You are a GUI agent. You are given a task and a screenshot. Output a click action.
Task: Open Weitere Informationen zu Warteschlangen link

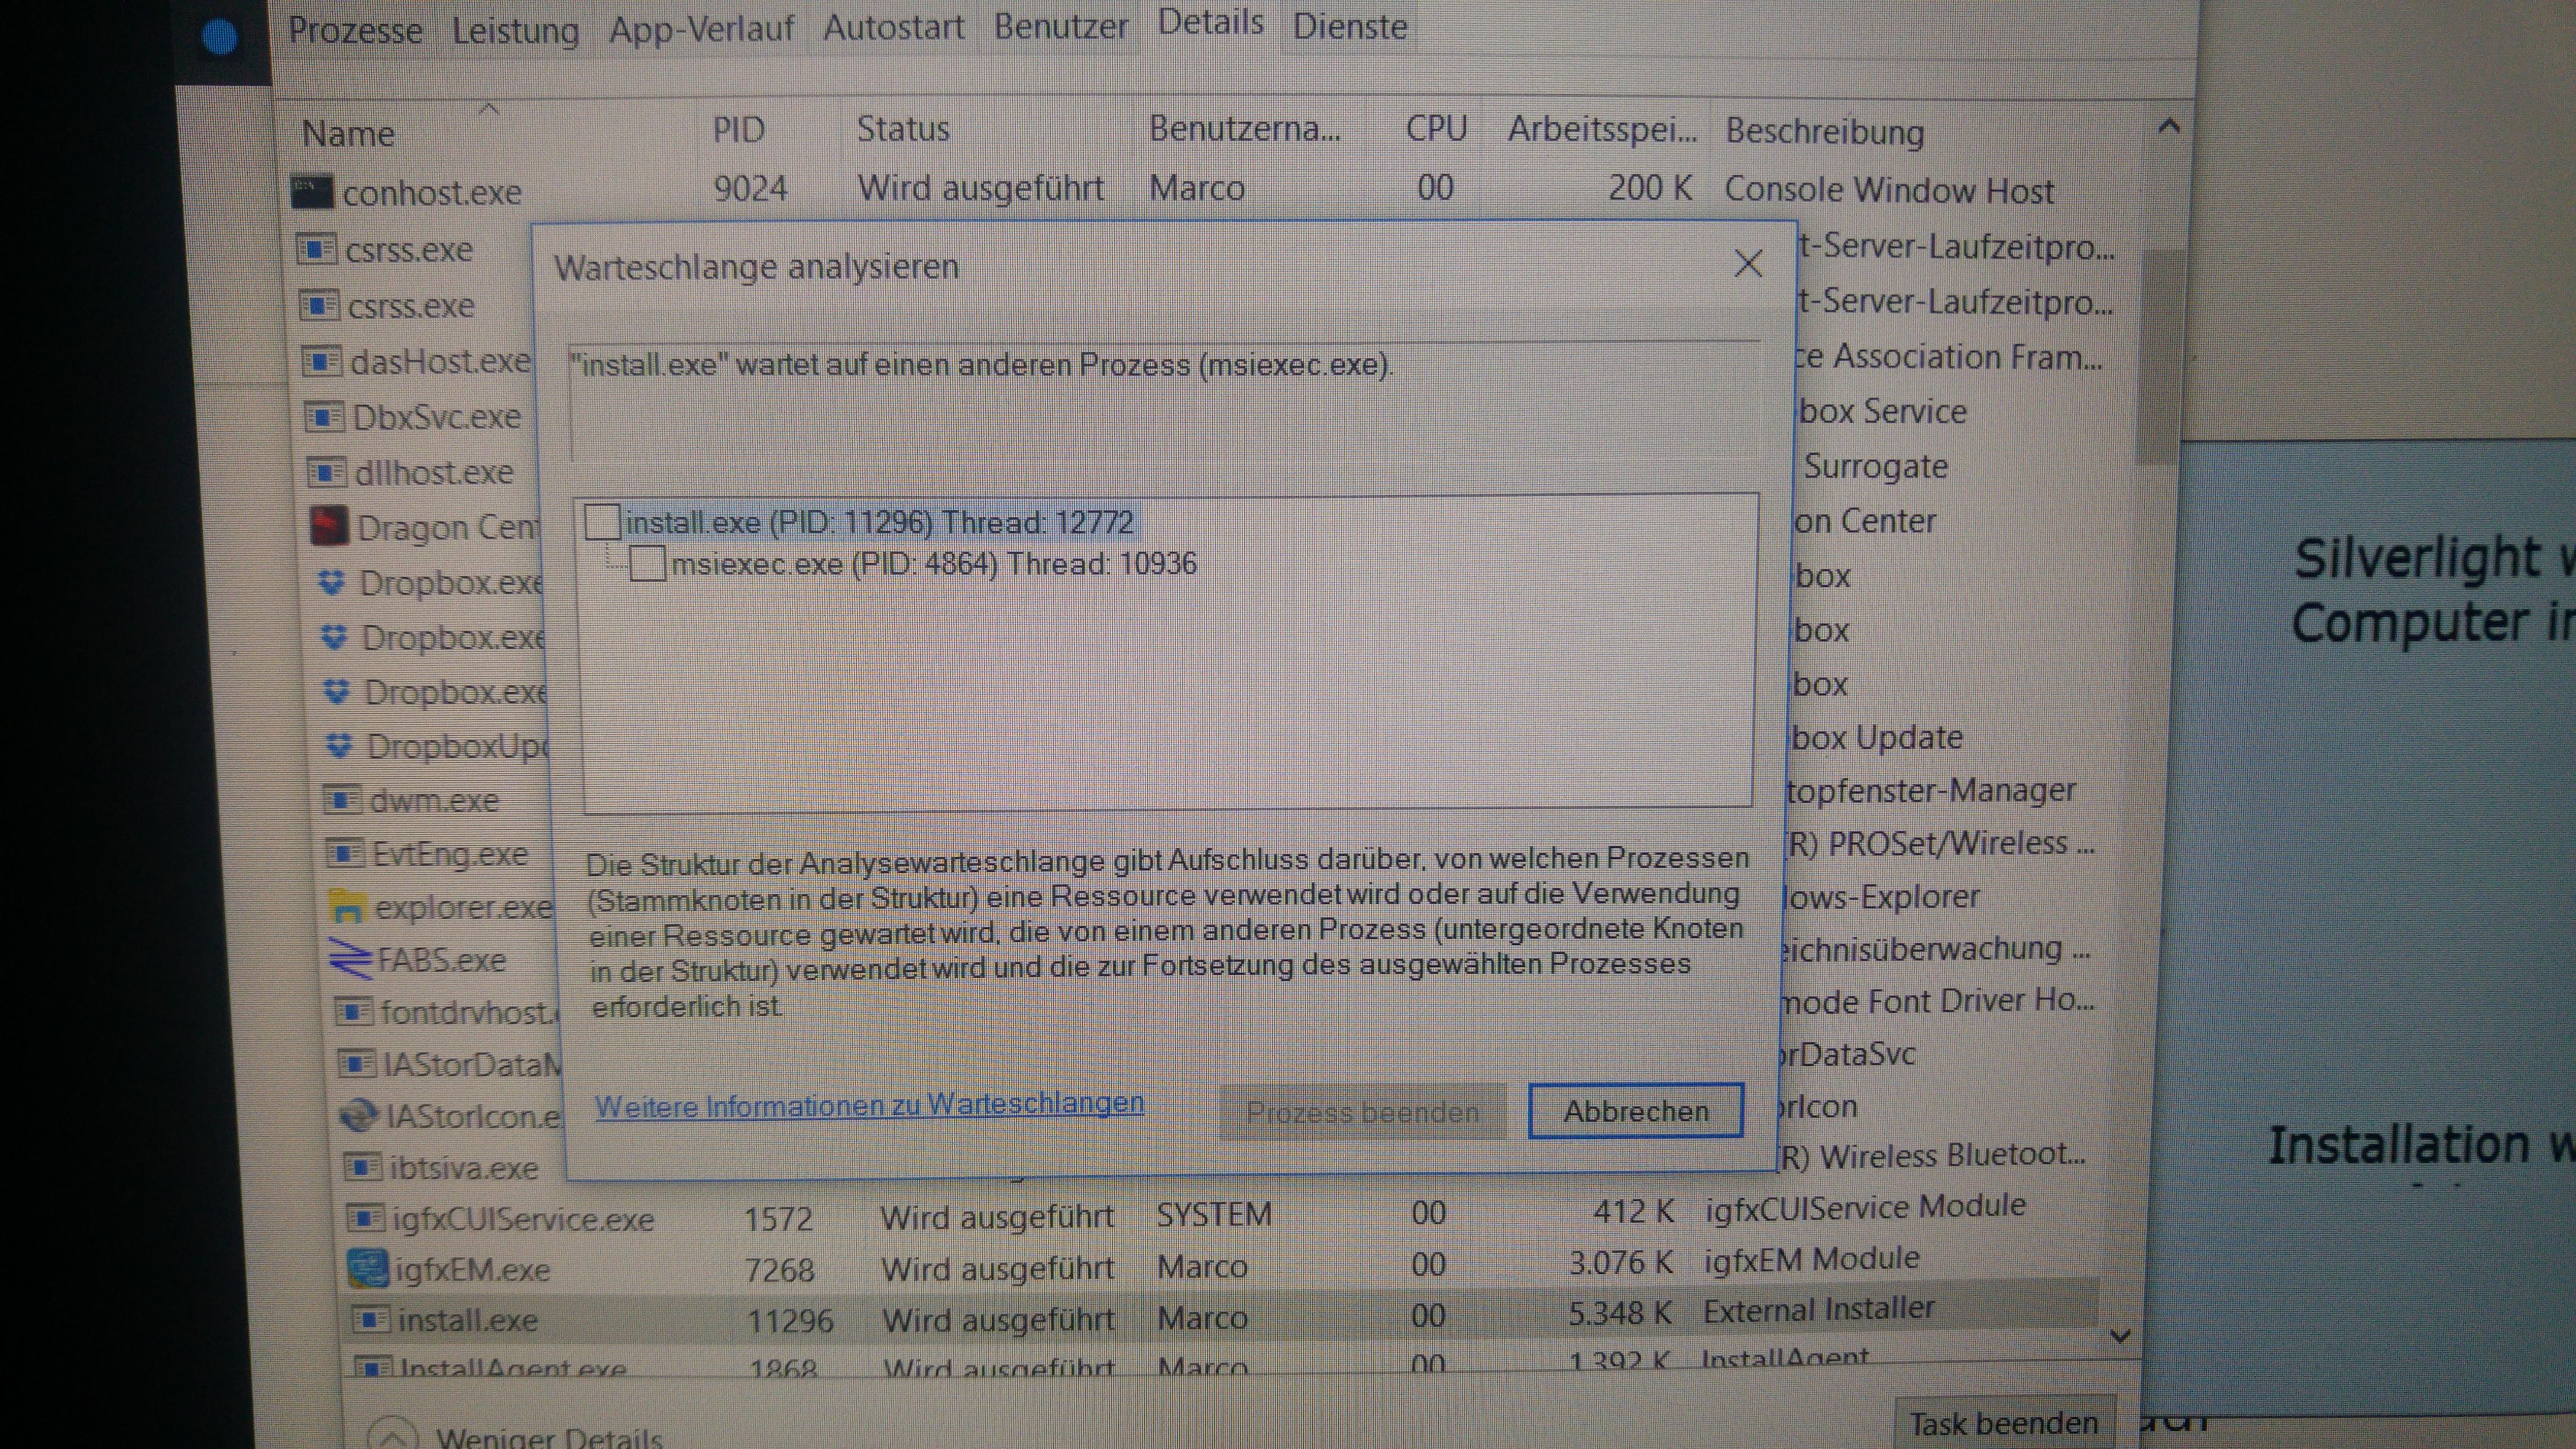point(869,1104)
